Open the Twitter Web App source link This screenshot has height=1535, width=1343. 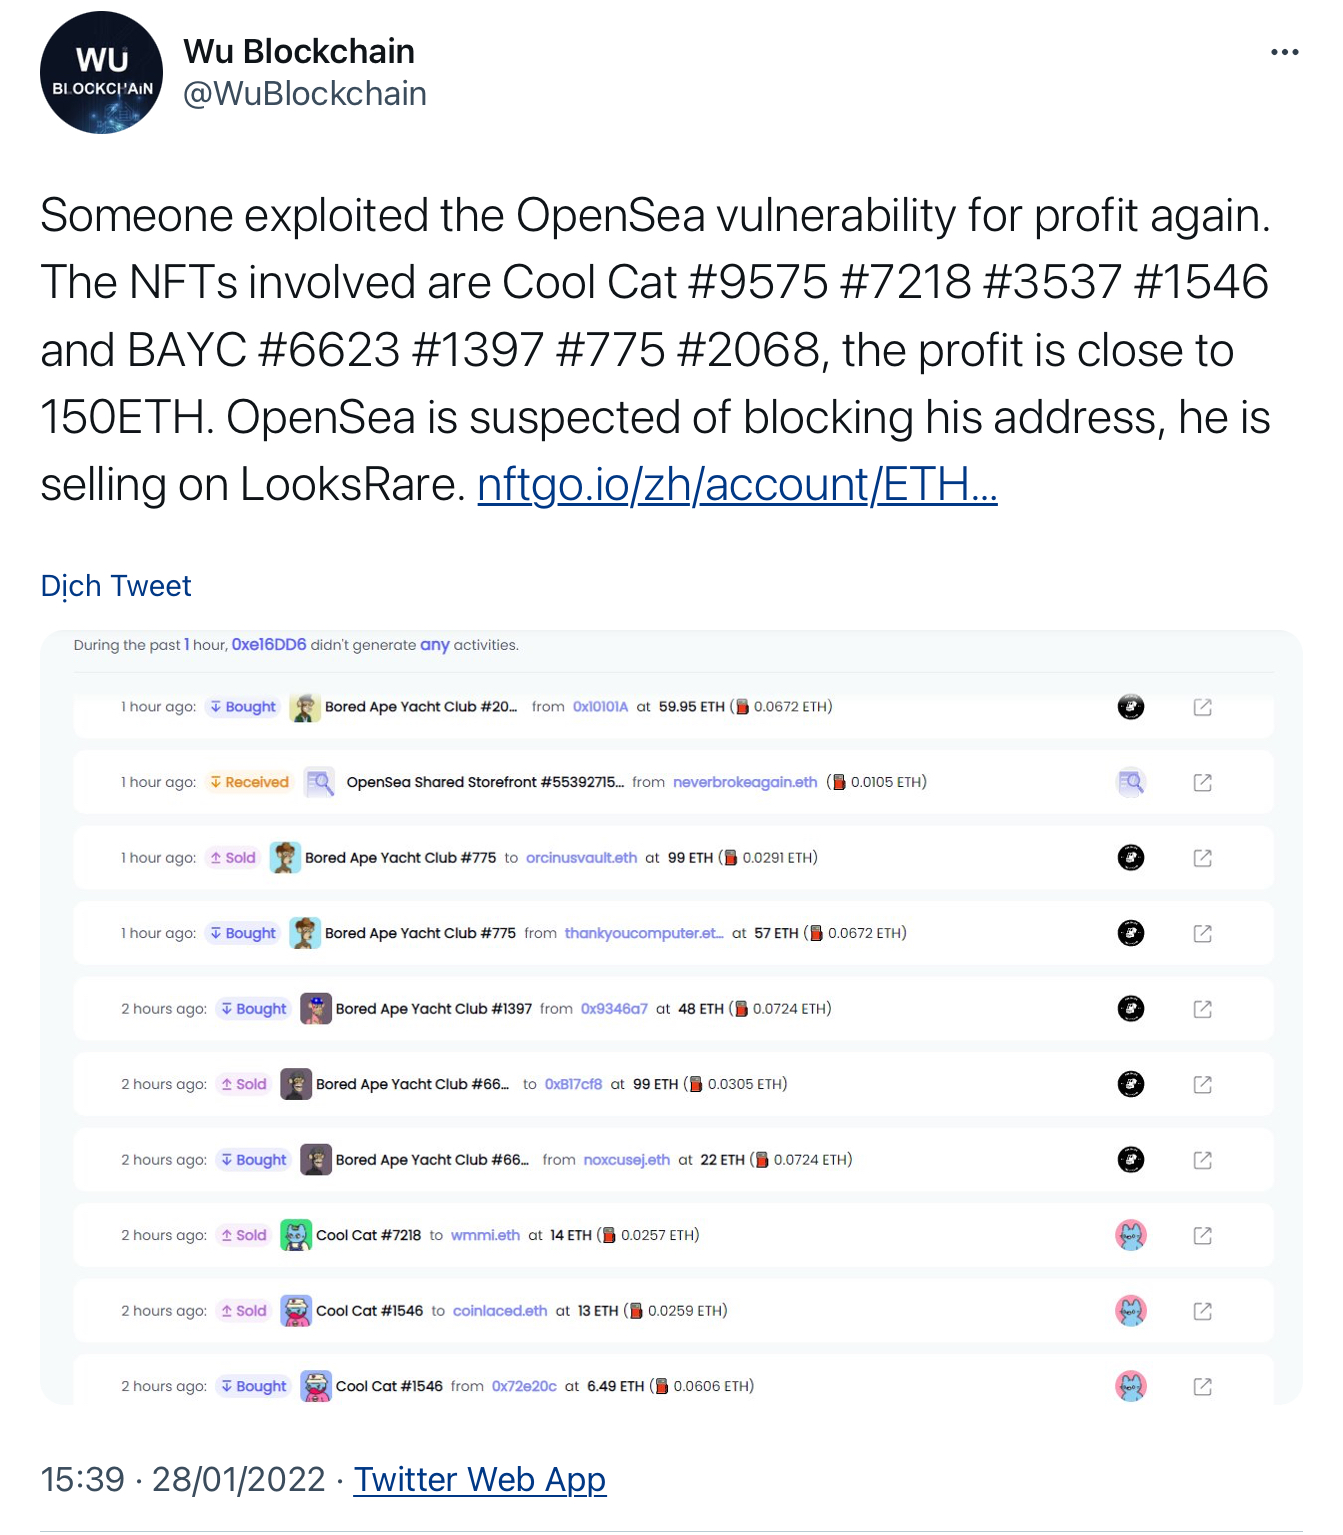click(480, 1479)
